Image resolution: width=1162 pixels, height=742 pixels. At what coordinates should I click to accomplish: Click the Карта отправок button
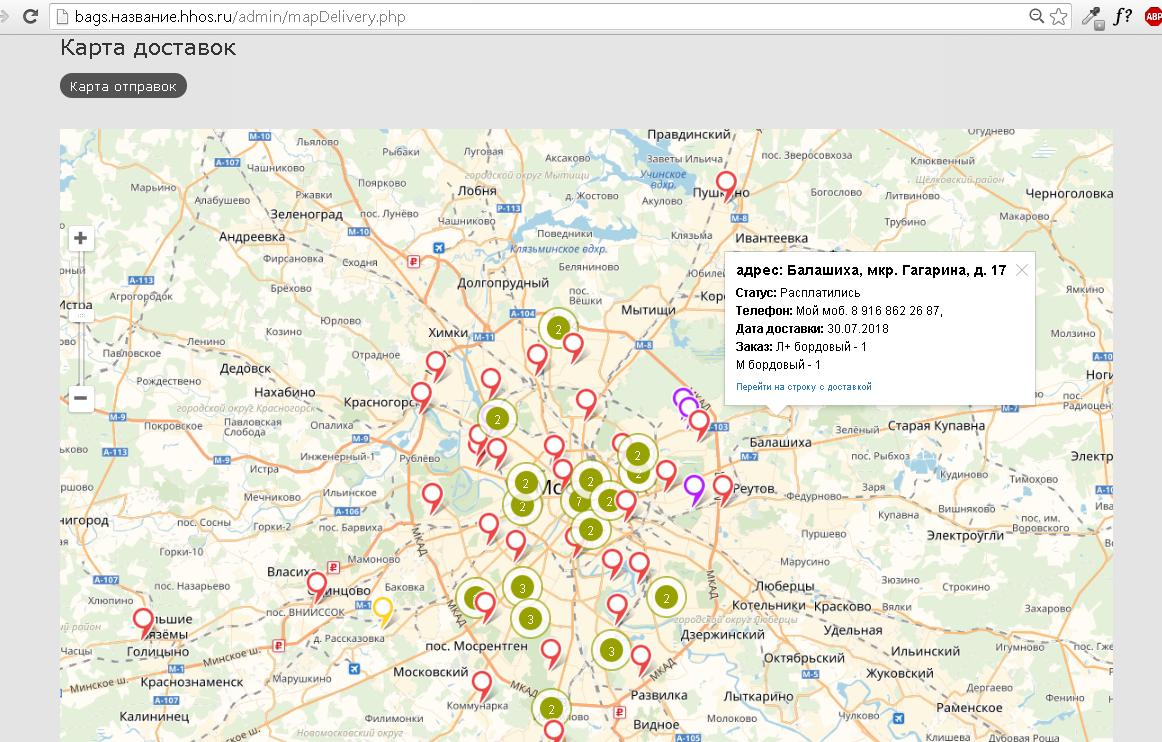point(123,86)
